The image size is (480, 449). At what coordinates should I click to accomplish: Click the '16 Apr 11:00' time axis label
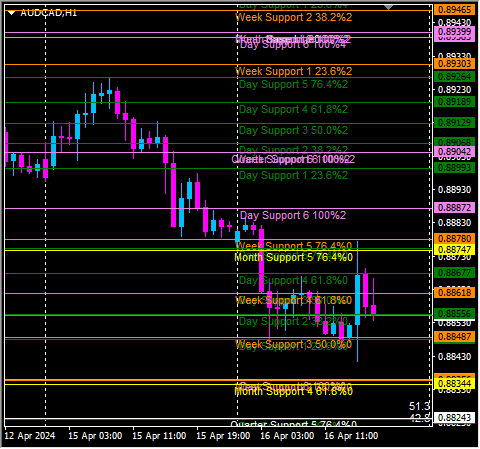[351, 436]
